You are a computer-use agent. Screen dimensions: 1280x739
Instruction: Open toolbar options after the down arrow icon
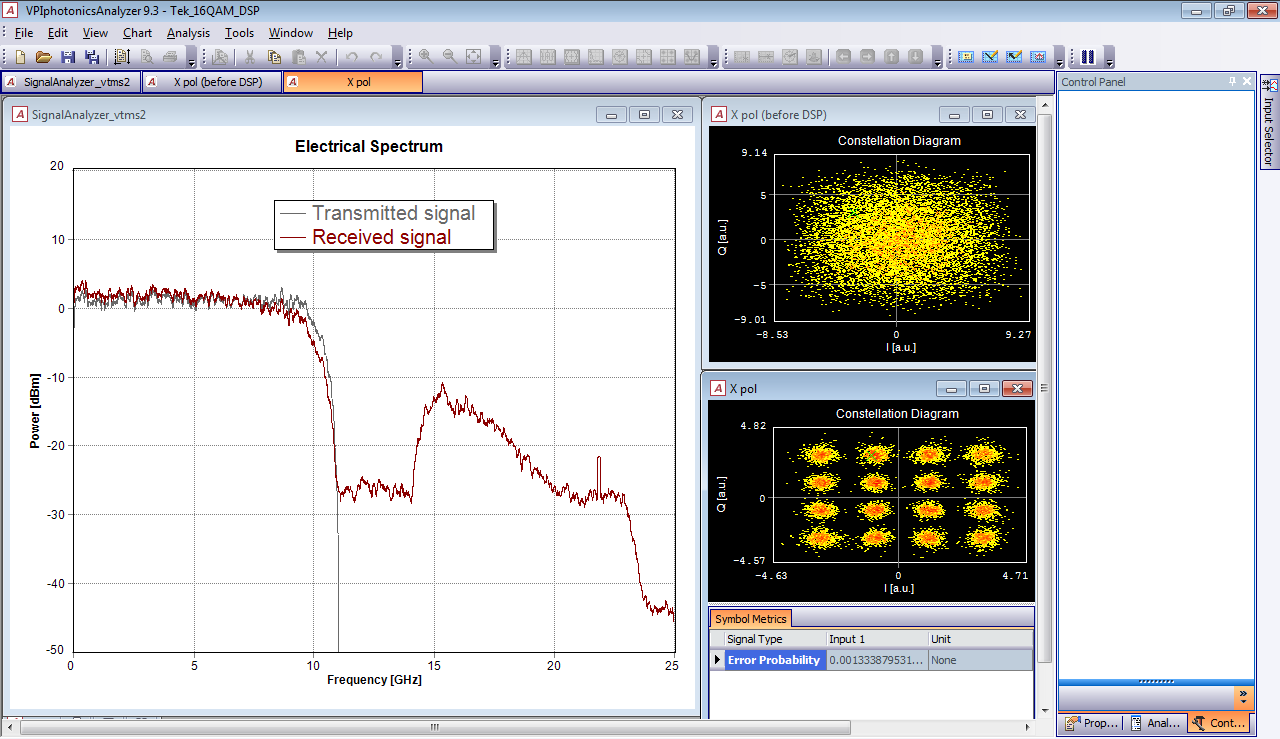[x=937, y=58]
